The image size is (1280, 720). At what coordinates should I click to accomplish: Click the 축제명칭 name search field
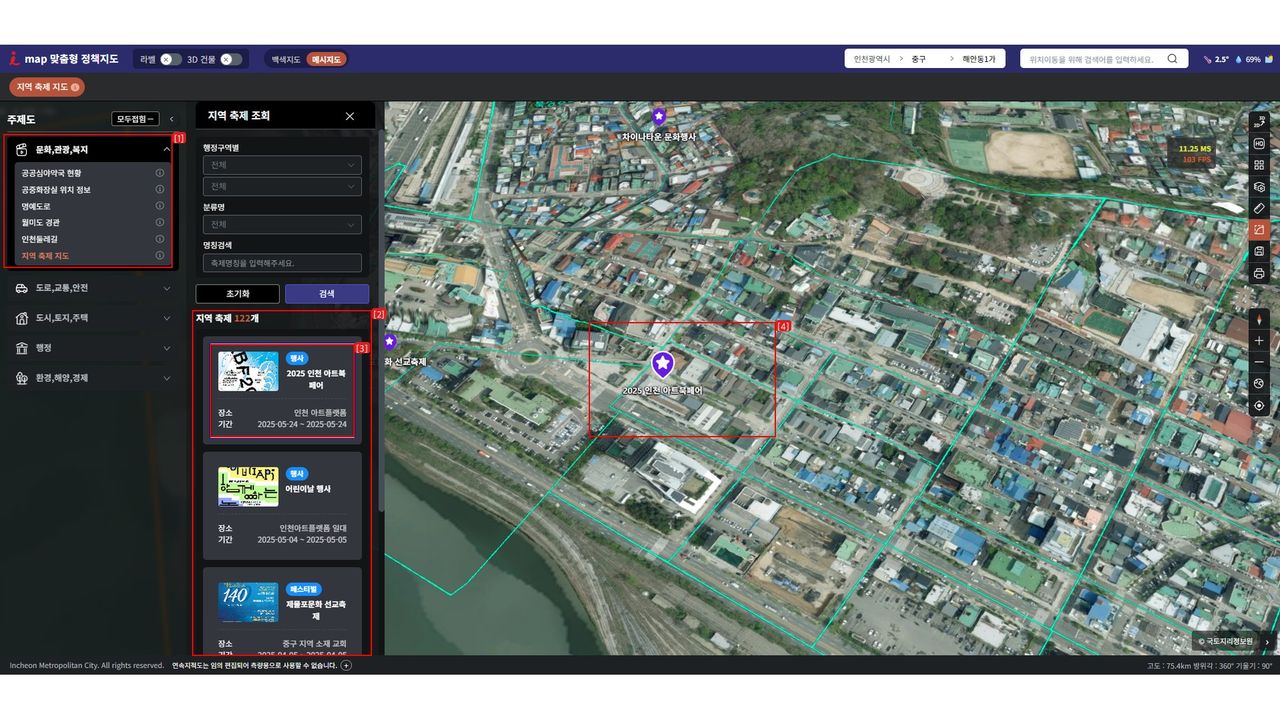coord(282,263)
